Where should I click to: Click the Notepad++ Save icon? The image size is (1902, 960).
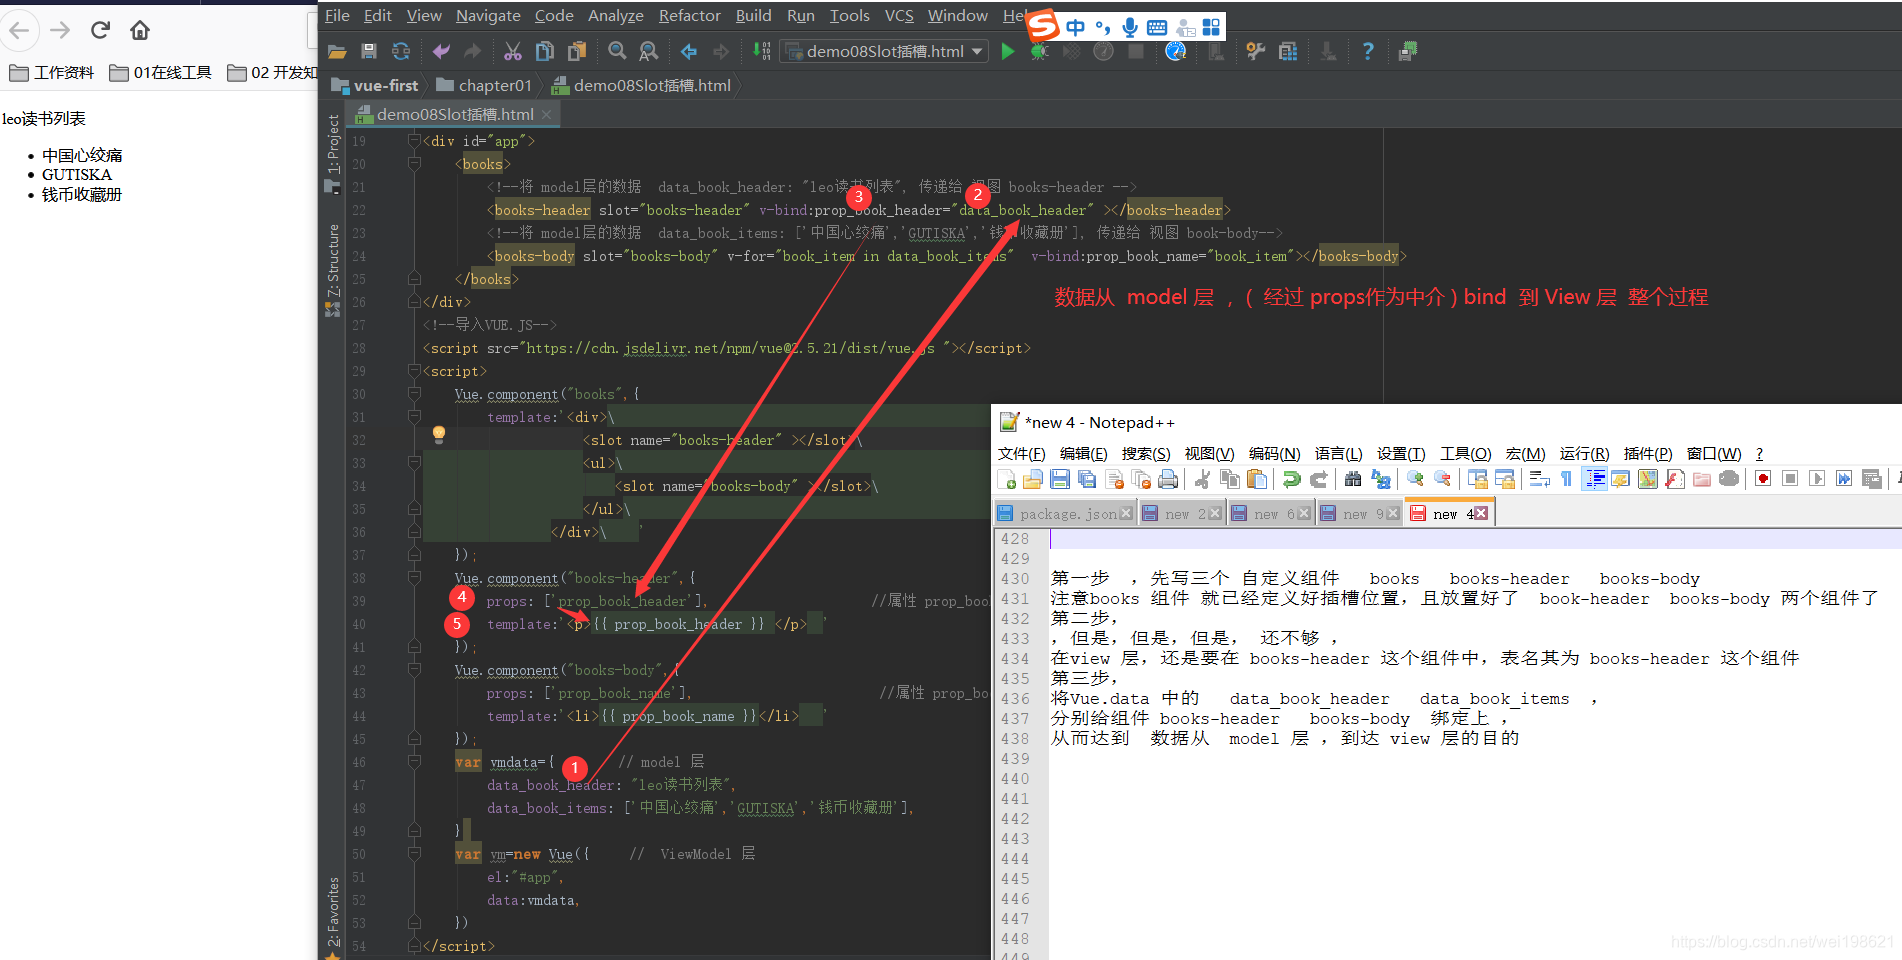tap(1060, 480)
